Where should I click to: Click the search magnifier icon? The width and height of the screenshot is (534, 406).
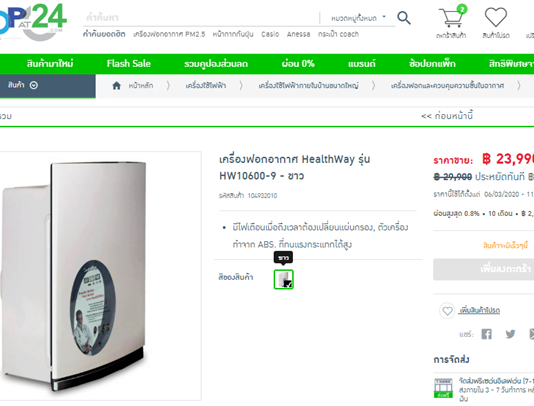(404, 18)
